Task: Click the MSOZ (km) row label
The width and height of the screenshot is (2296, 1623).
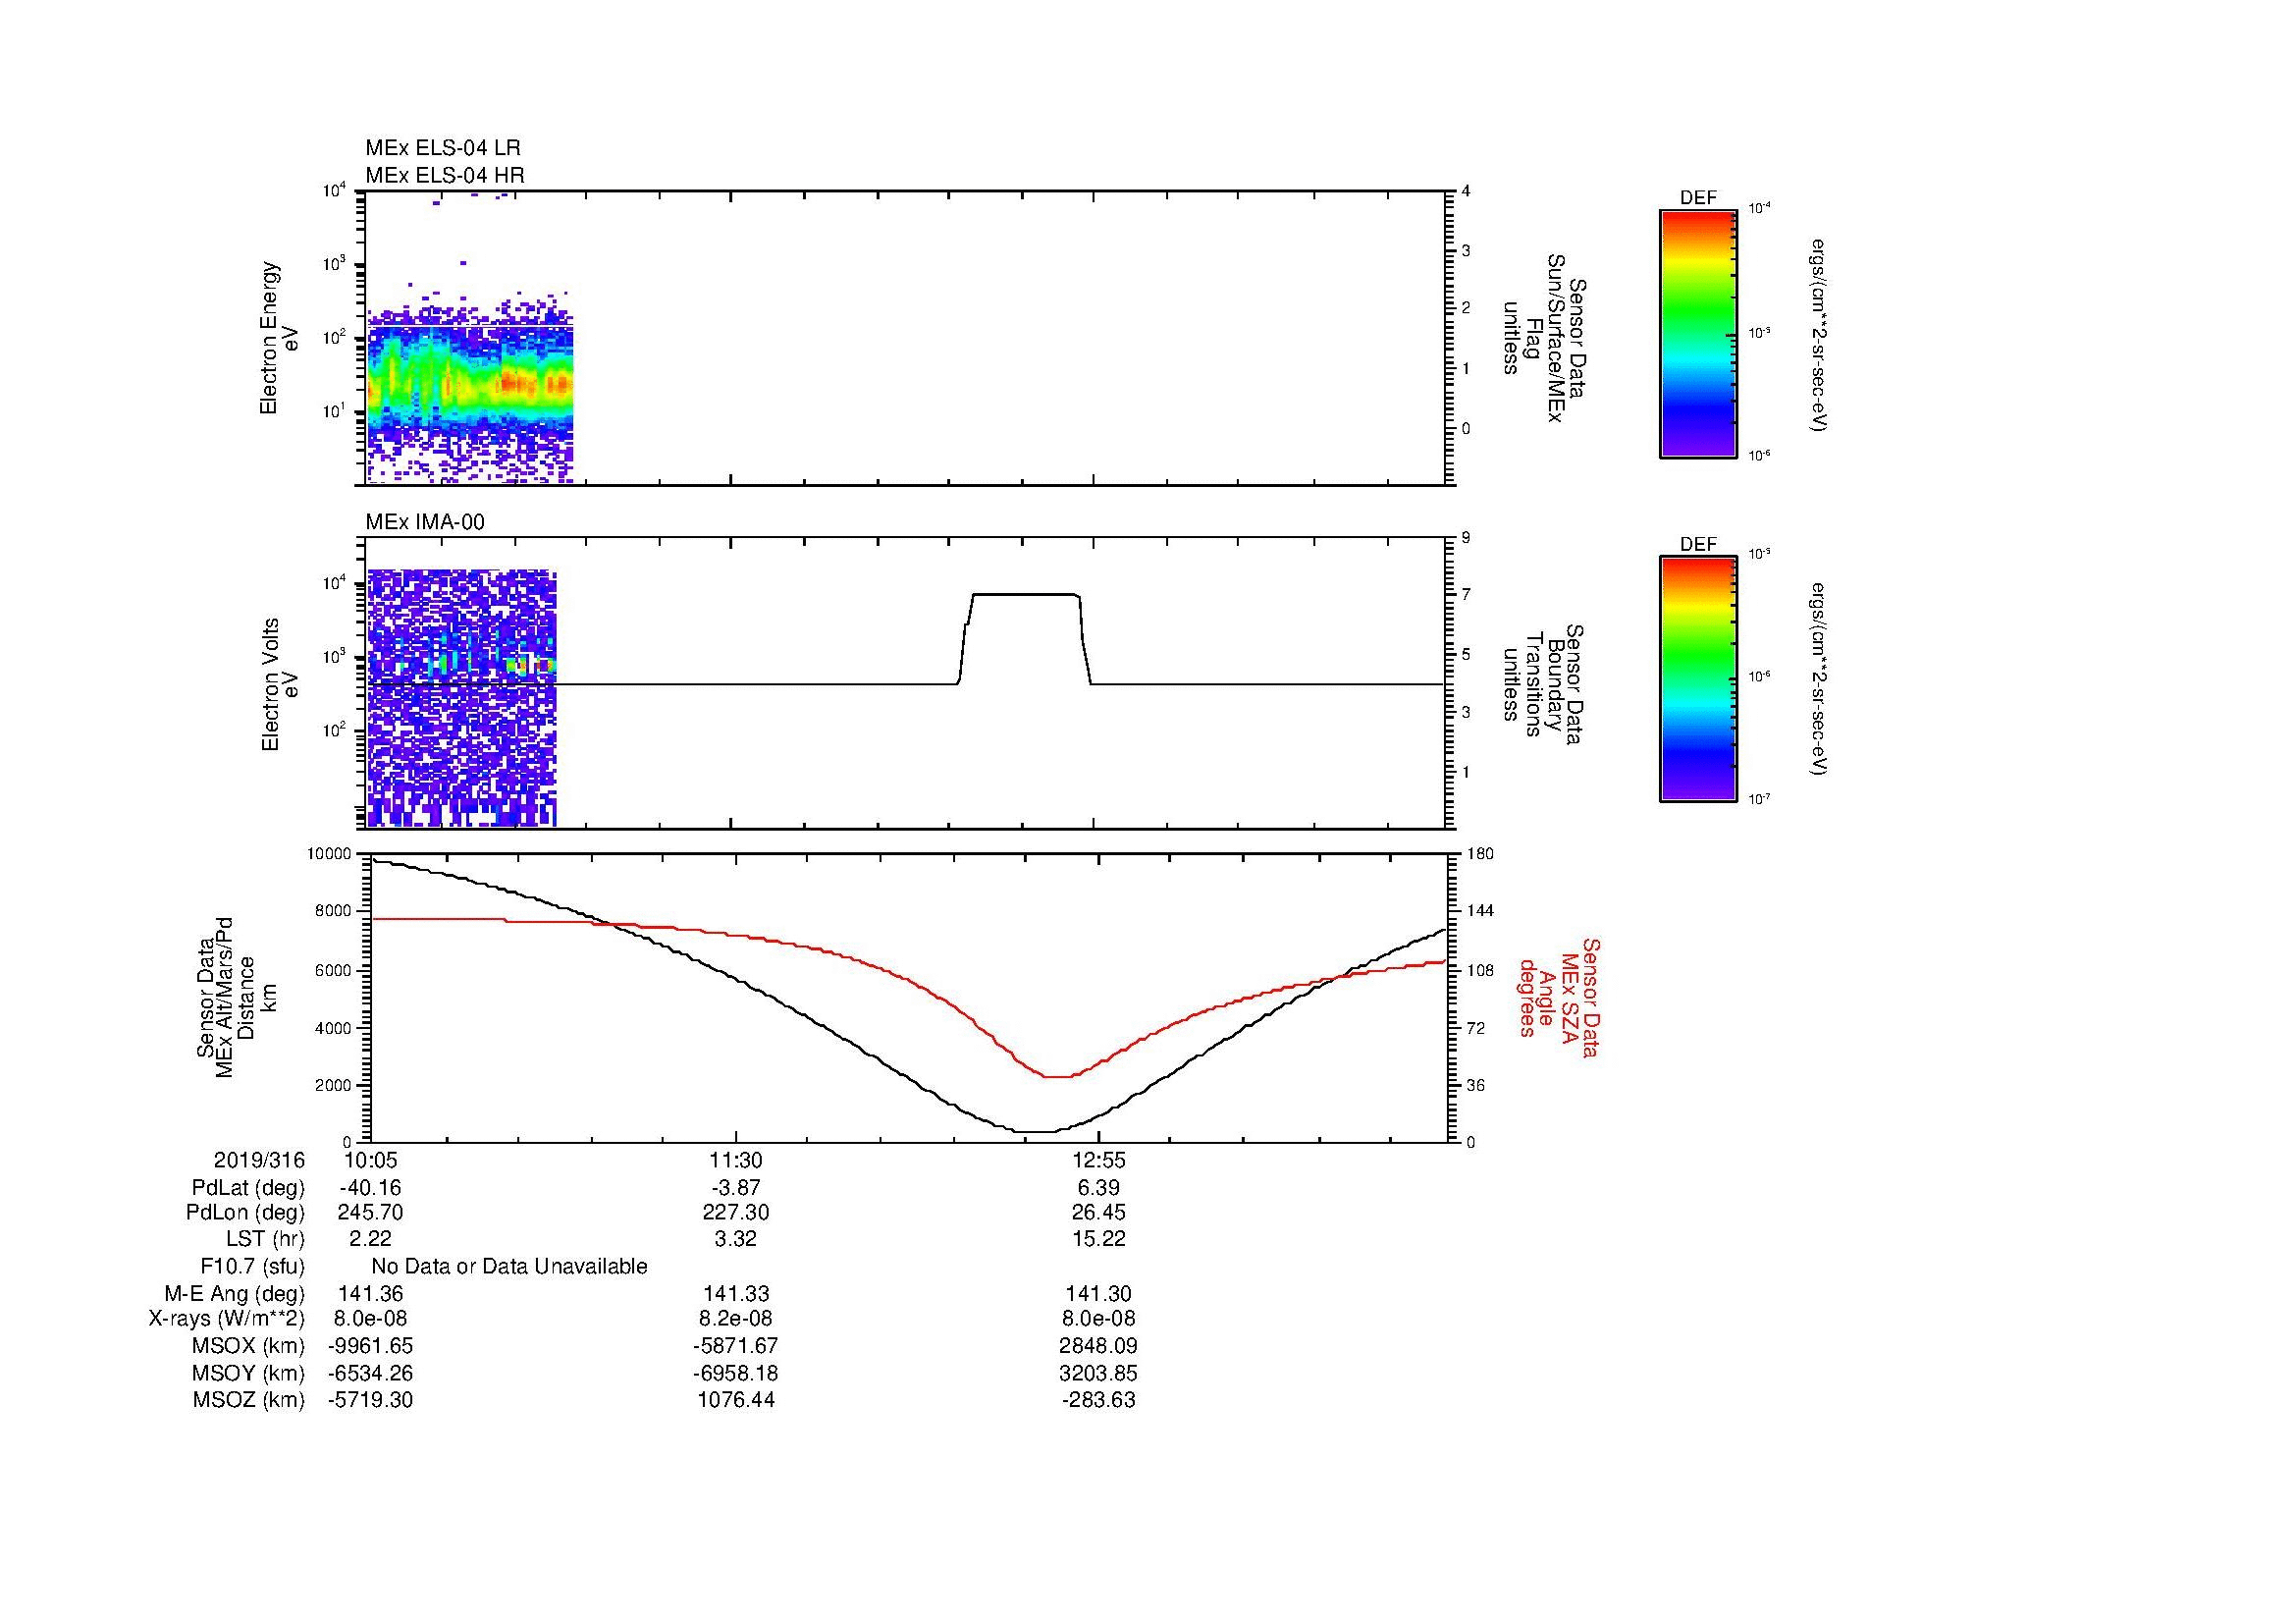Action: (248, 1400)
